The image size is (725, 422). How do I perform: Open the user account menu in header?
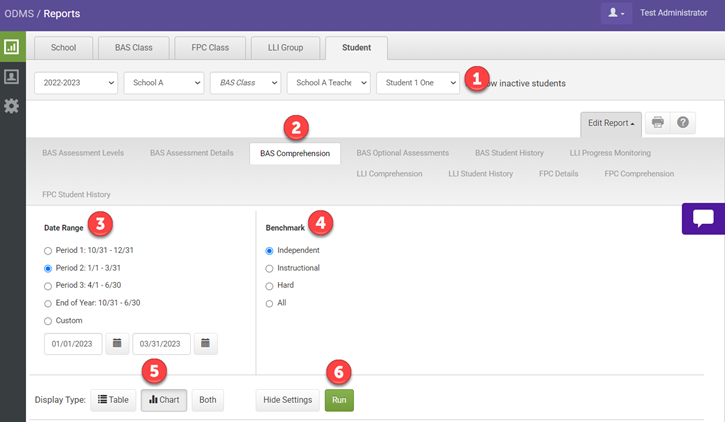(x=616, y=13)
